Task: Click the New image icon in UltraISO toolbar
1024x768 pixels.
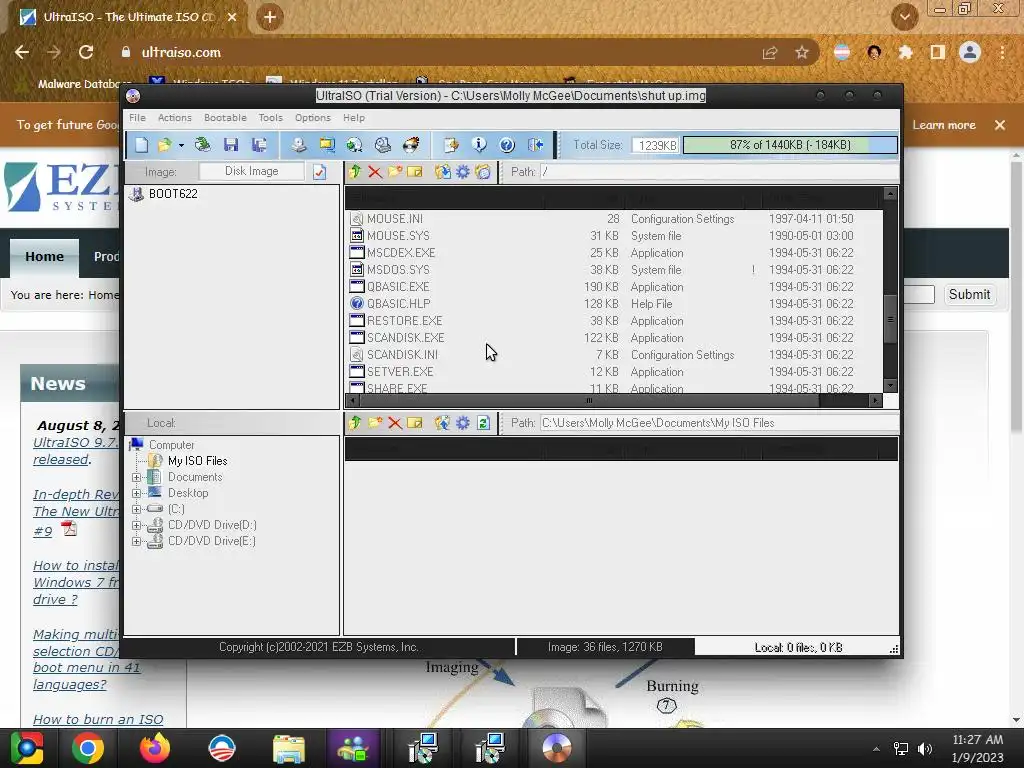Action: (141, 145)
